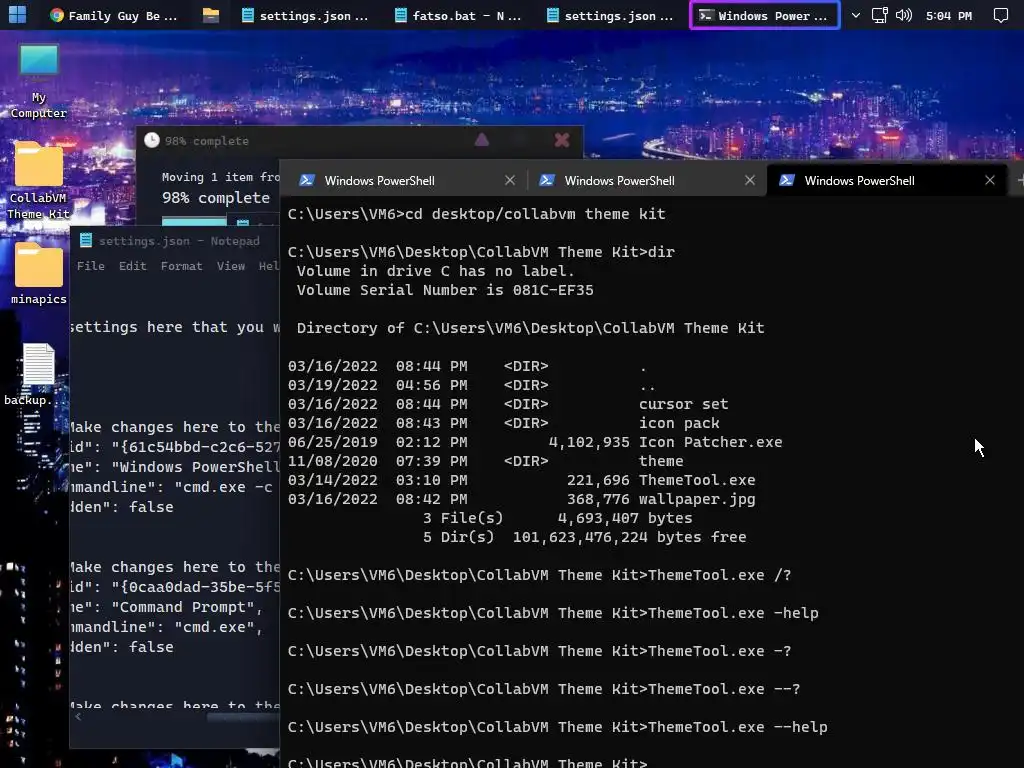Switch to Family Guy Chrome taskbar item

tap(114, 15)
